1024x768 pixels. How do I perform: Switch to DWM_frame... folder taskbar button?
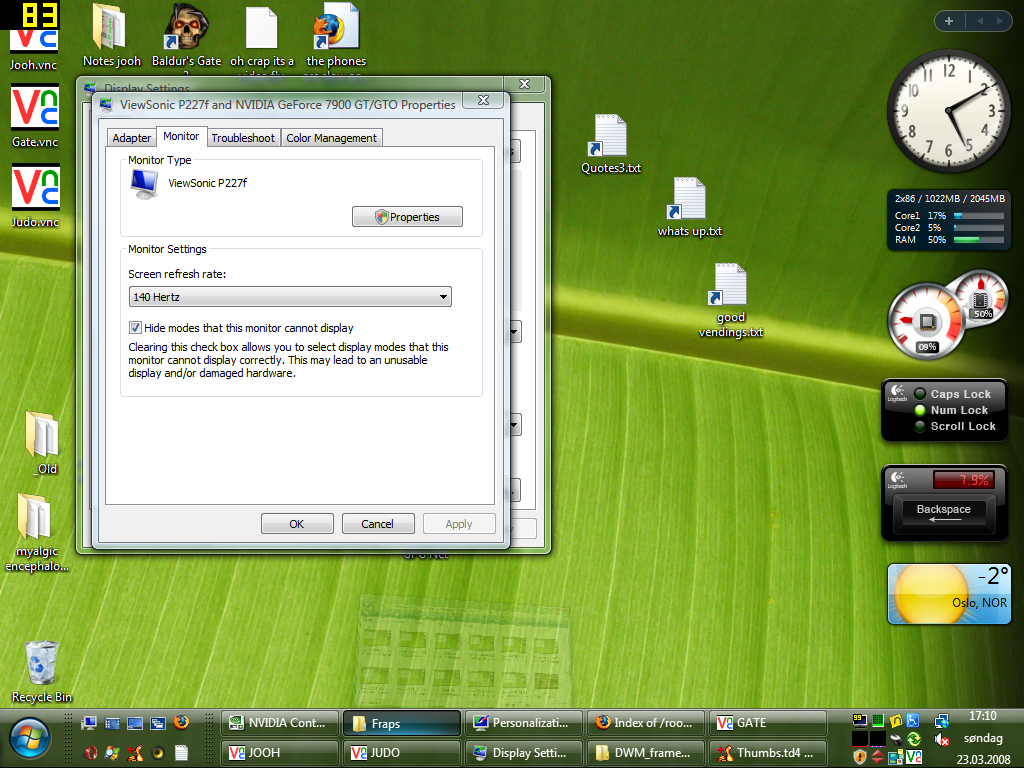click(646, 753)
